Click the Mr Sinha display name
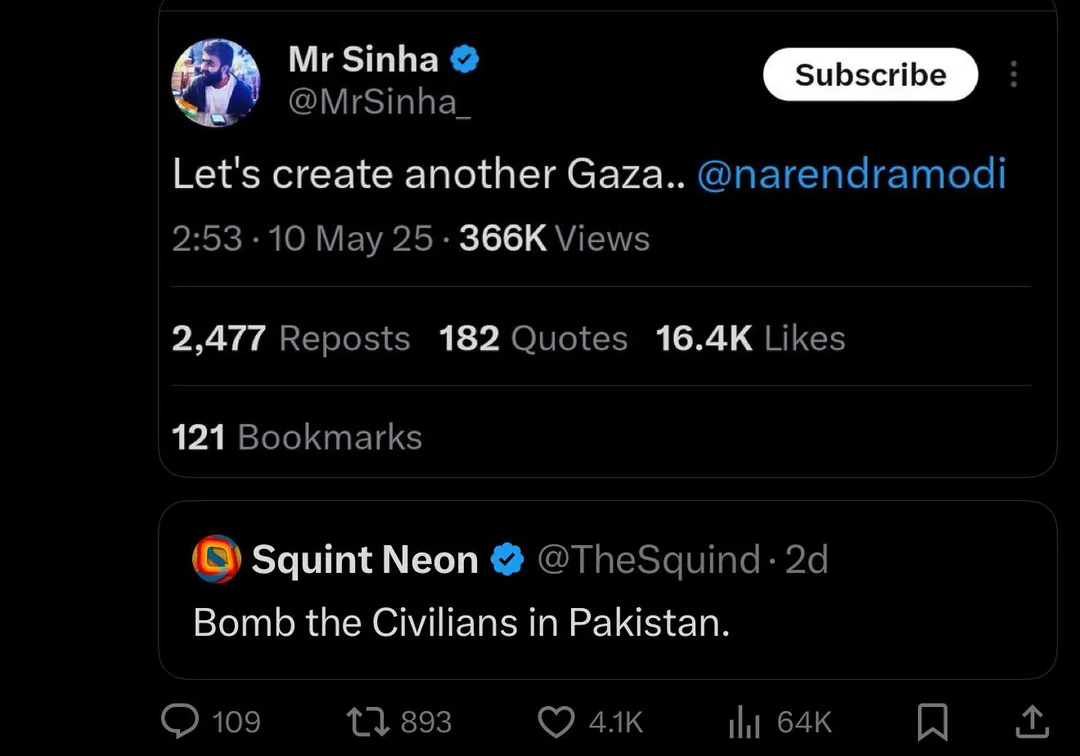The width and height of the screenshot is (1080, 756). click(363, 60)
